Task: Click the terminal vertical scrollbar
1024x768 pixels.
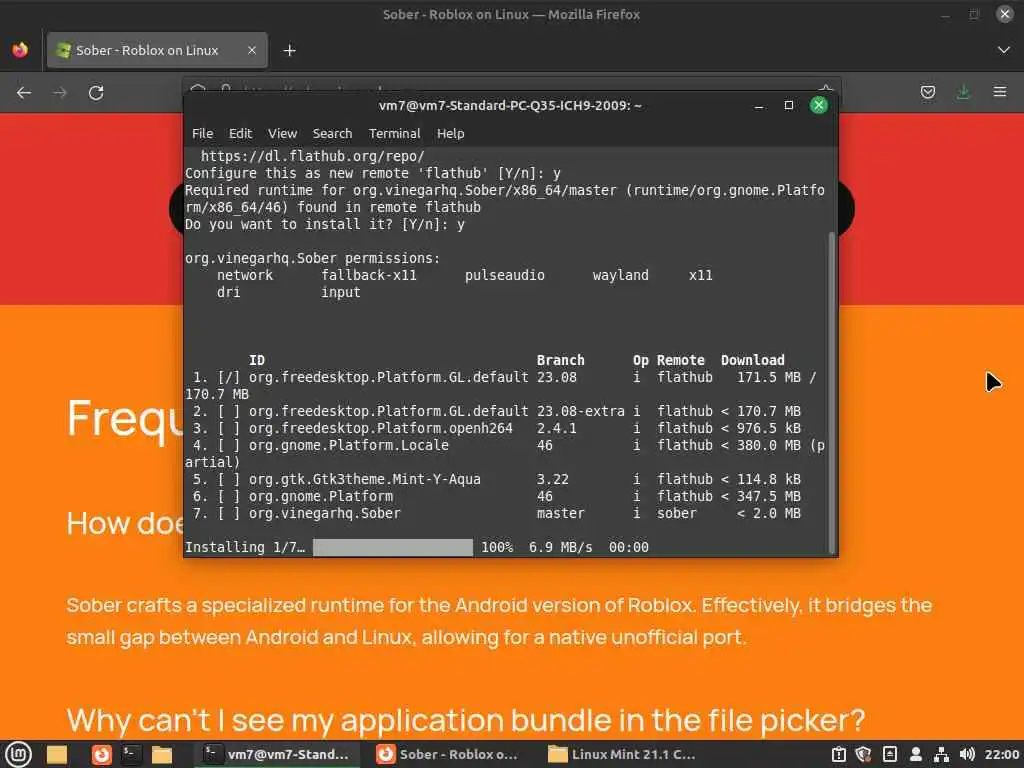Action: (831, 392)
